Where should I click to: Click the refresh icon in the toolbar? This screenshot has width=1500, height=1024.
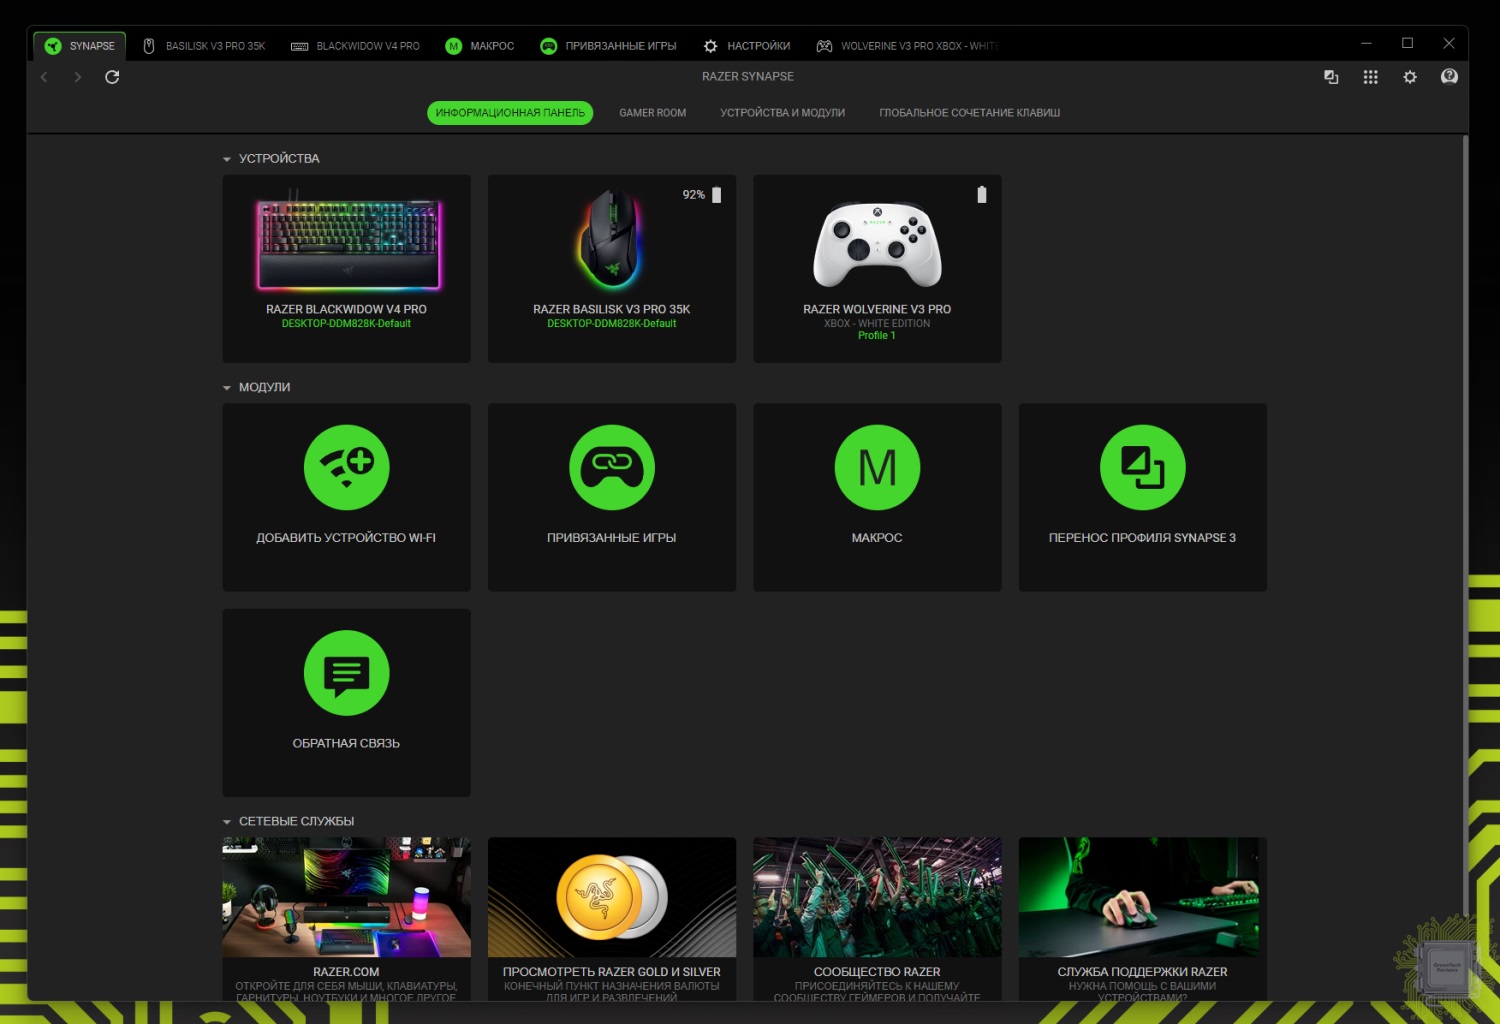tap(112, 77)
